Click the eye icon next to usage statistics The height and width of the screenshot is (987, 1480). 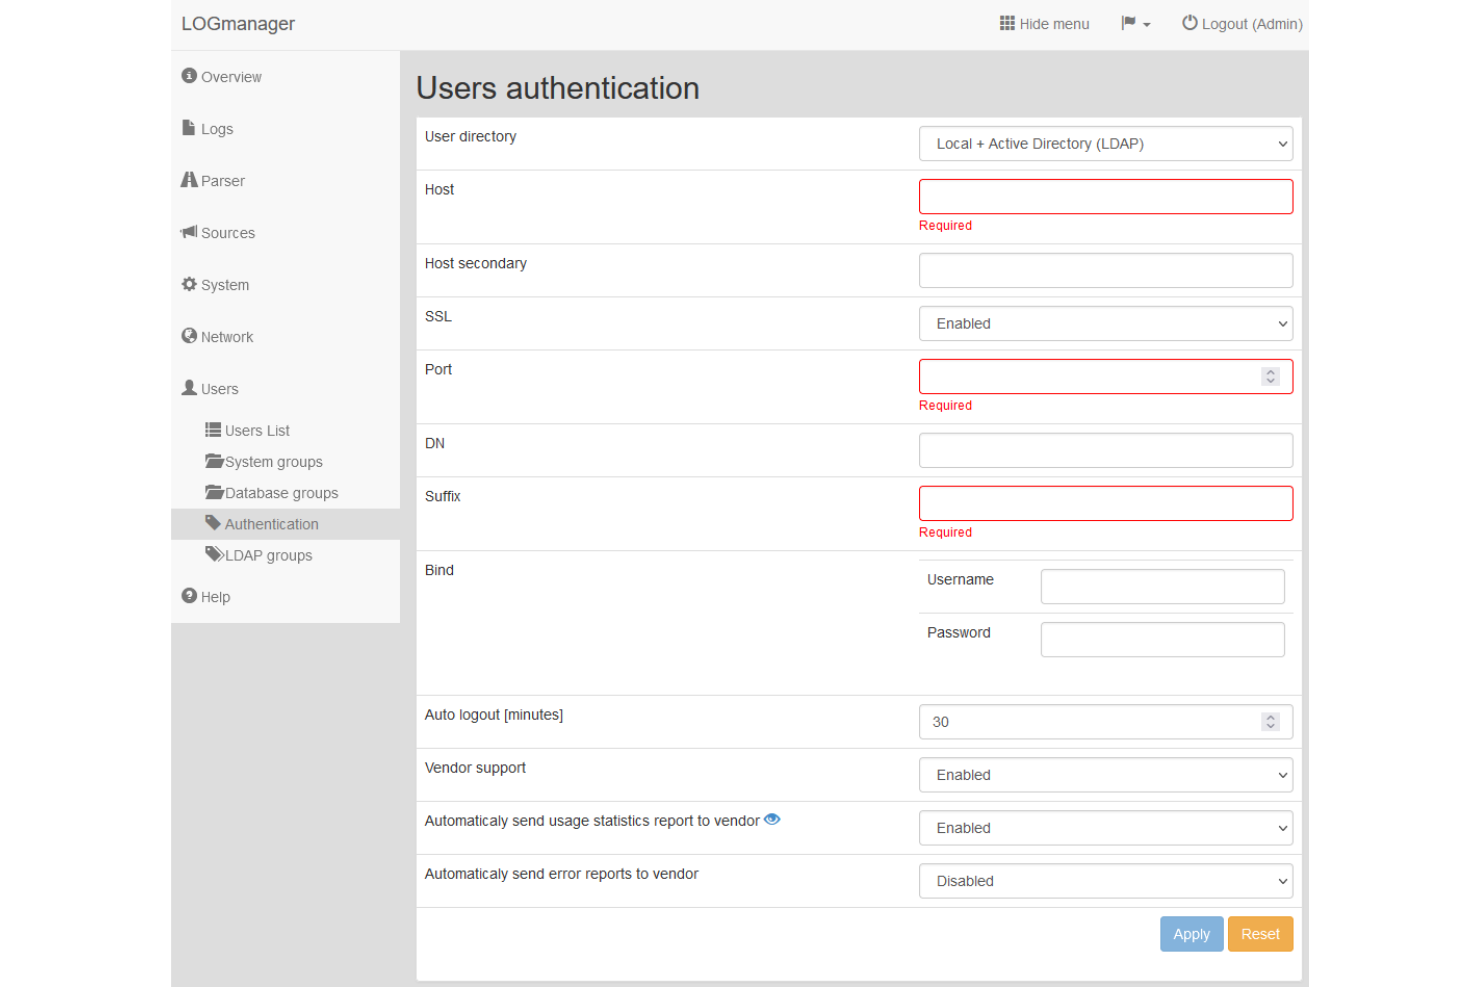pos(771,819)
